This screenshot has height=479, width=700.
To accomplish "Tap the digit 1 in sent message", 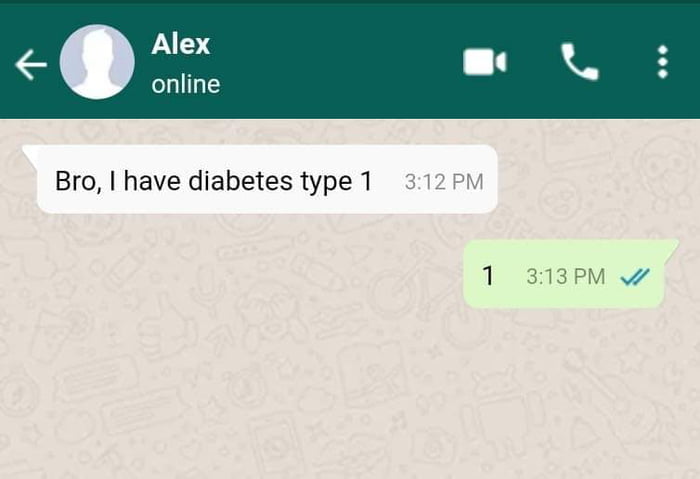I will tap(488, 275).
